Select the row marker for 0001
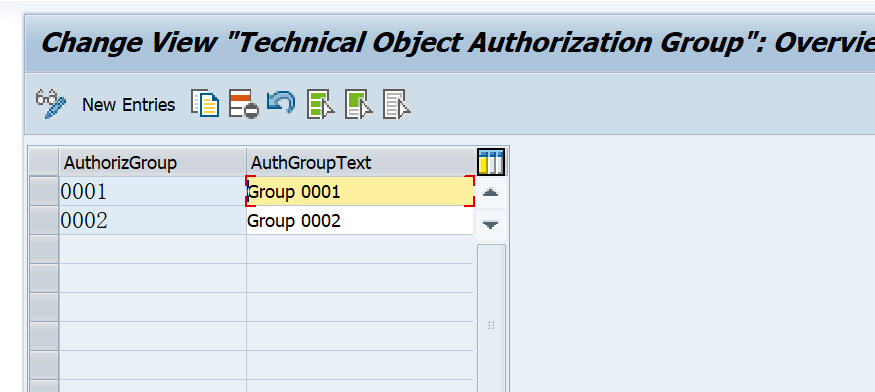The width and height of the screenshot is (875, 392). tap(44, 192)
